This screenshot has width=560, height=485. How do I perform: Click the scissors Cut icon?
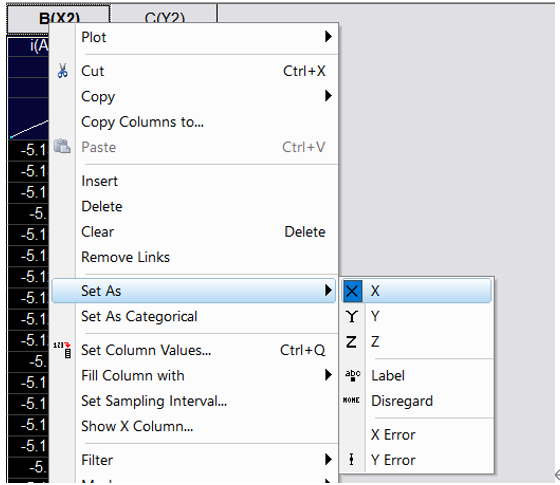[x=62, y=71]
